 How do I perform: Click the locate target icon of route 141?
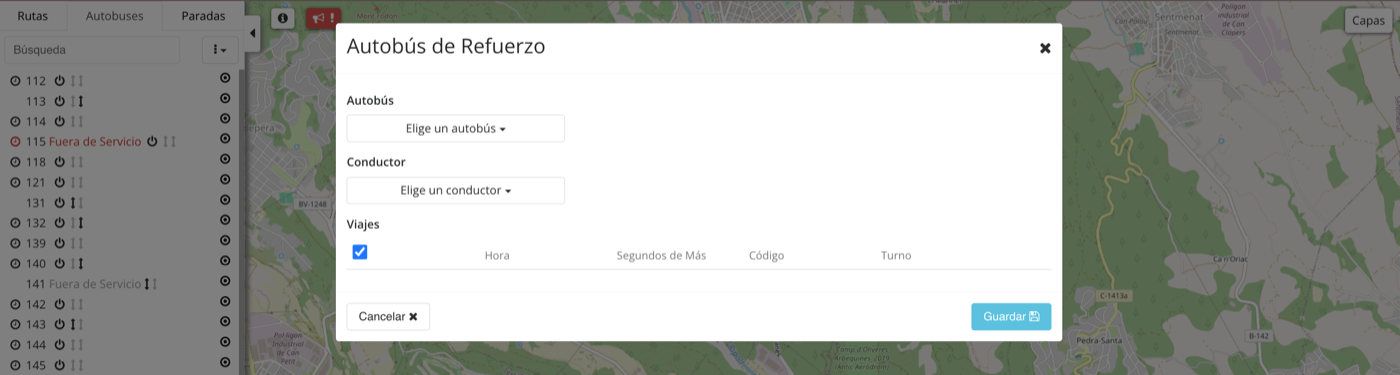point(225,280)
